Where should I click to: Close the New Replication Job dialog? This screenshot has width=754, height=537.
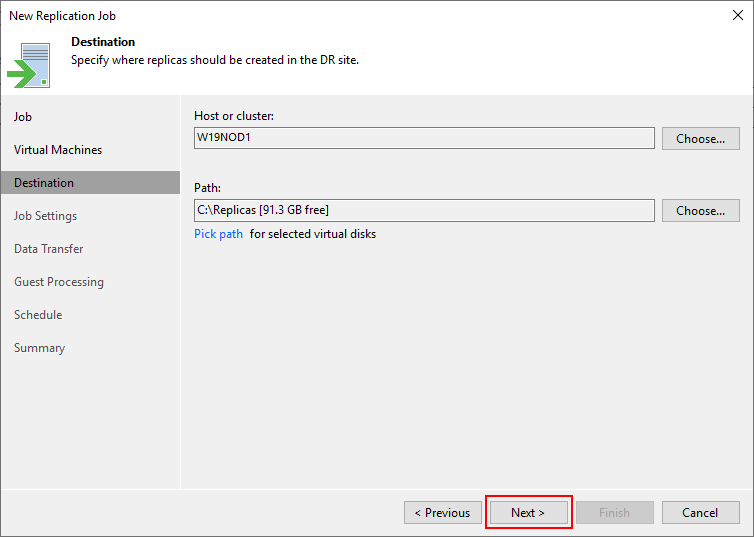738,15
